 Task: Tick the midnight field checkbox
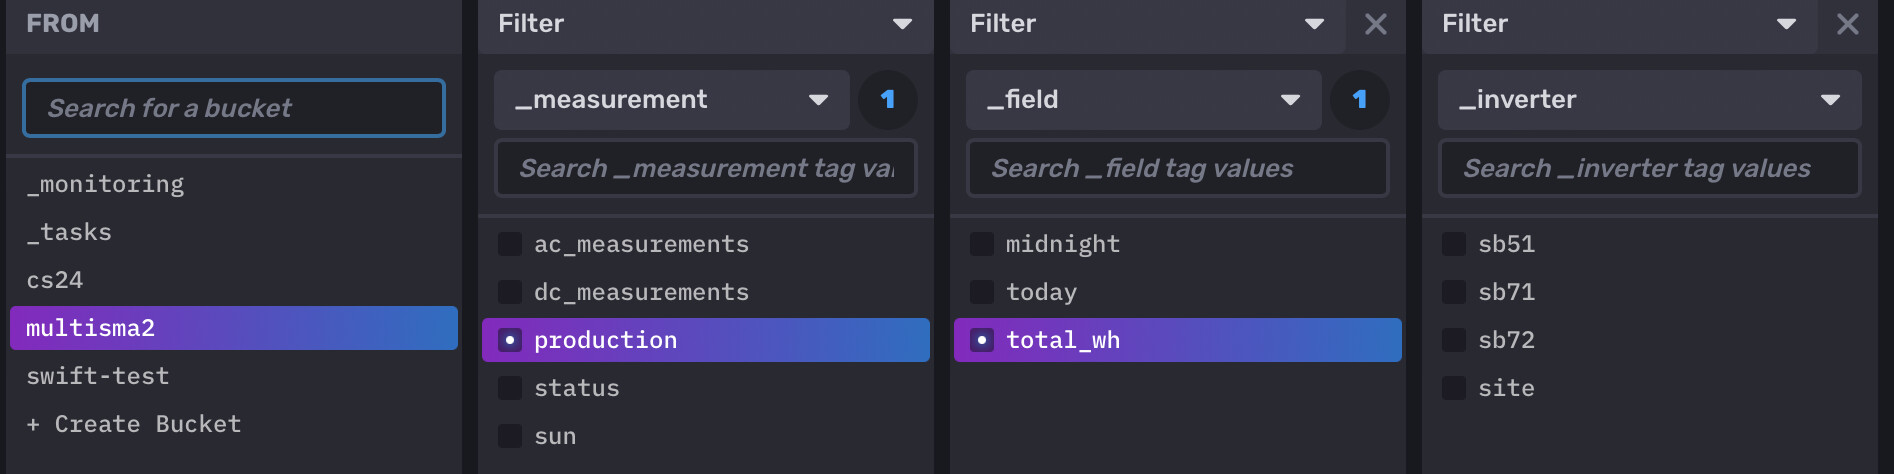pyautogui.click(x=982, y=244)
